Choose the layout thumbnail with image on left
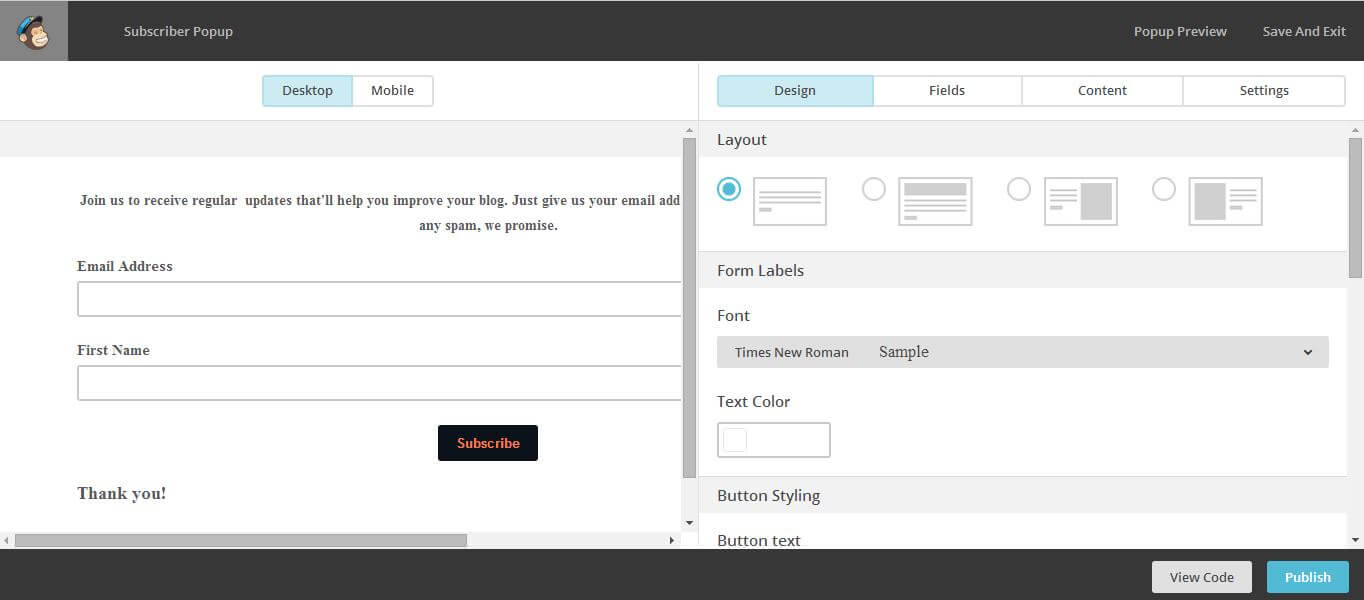 tap(1225, 200)
